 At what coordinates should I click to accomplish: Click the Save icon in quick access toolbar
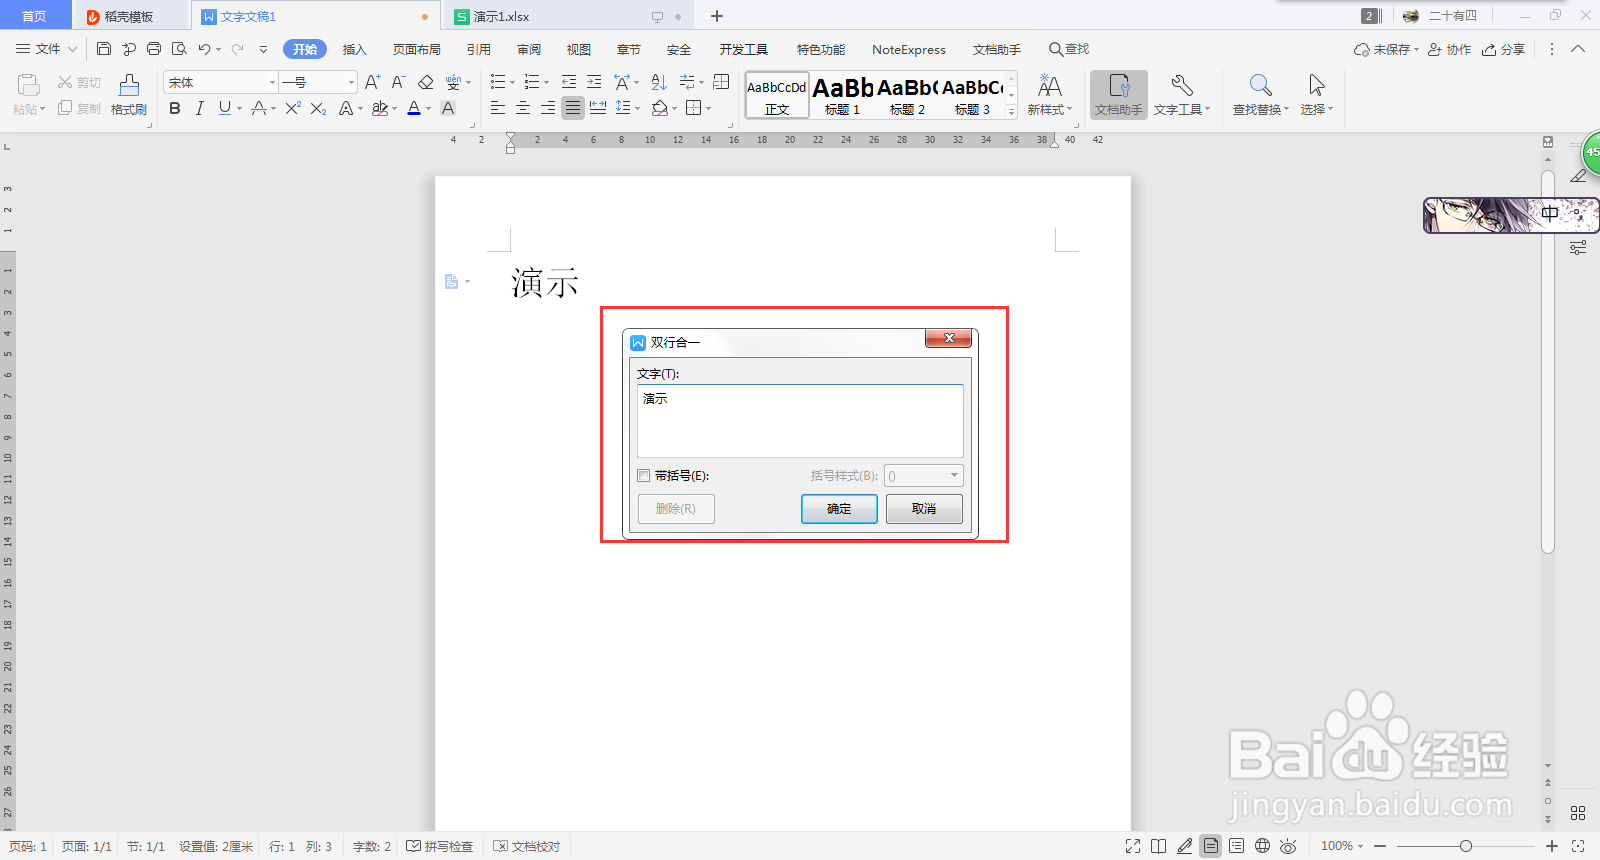point(104,49)
